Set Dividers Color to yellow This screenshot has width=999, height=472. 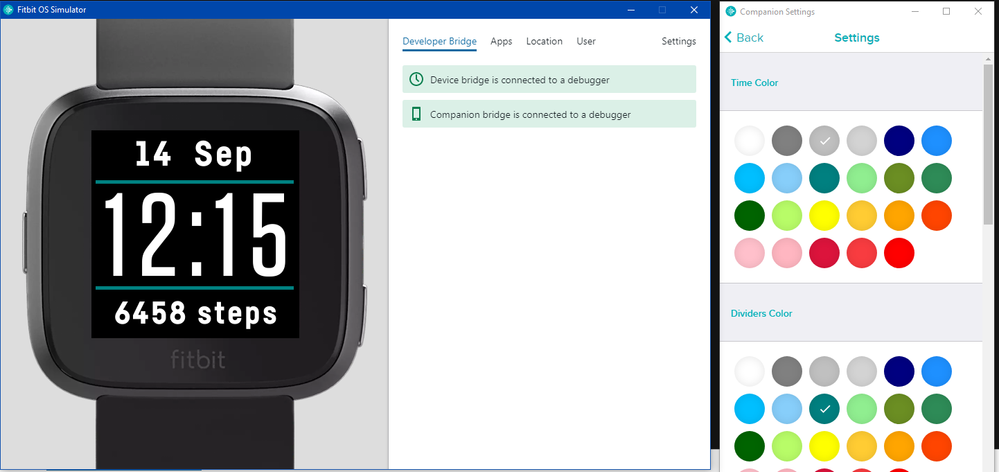click(824, 447)
